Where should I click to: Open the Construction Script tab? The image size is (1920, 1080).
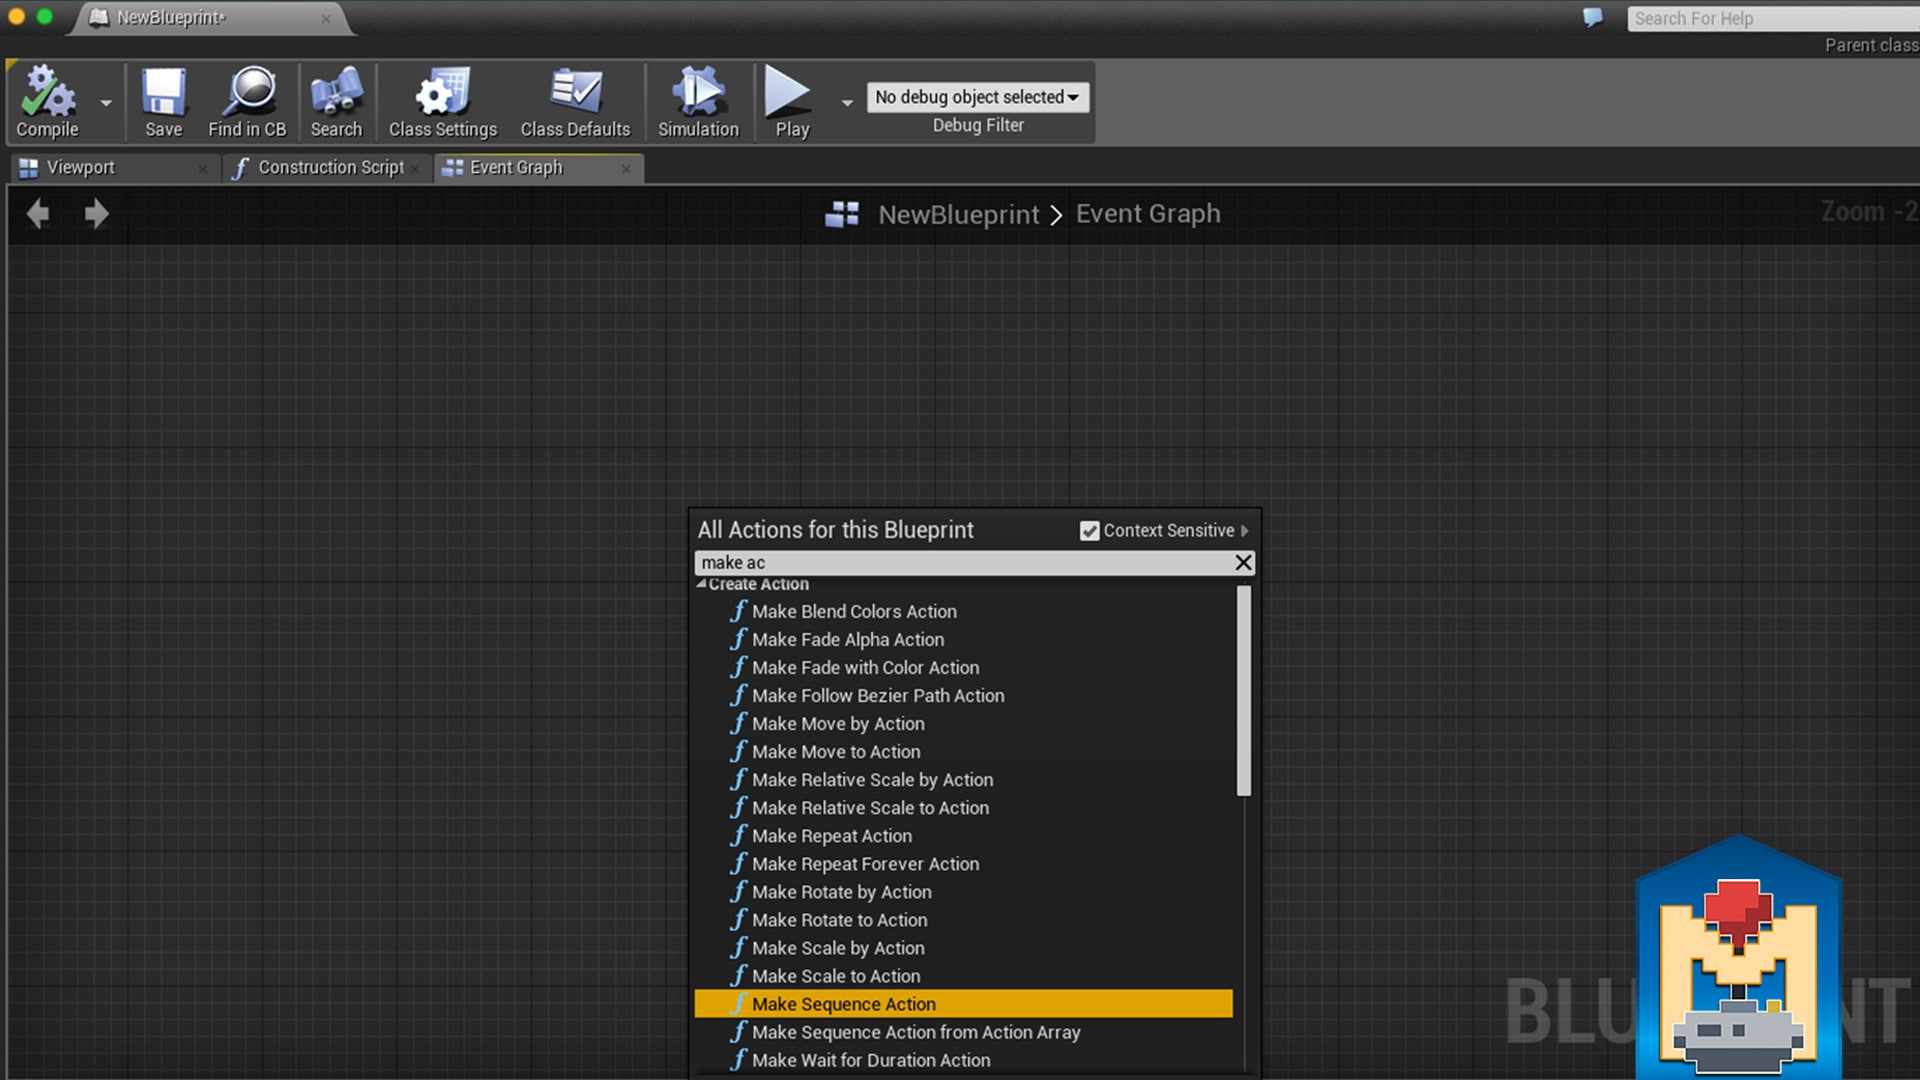328,167
